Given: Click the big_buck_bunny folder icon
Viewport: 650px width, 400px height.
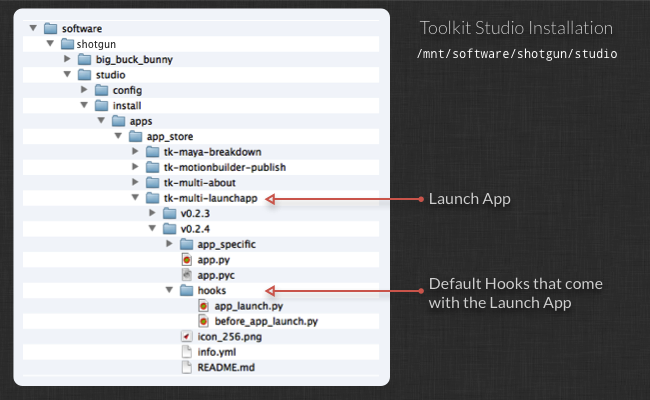Looking at the screenshot, I should [85, 59].
